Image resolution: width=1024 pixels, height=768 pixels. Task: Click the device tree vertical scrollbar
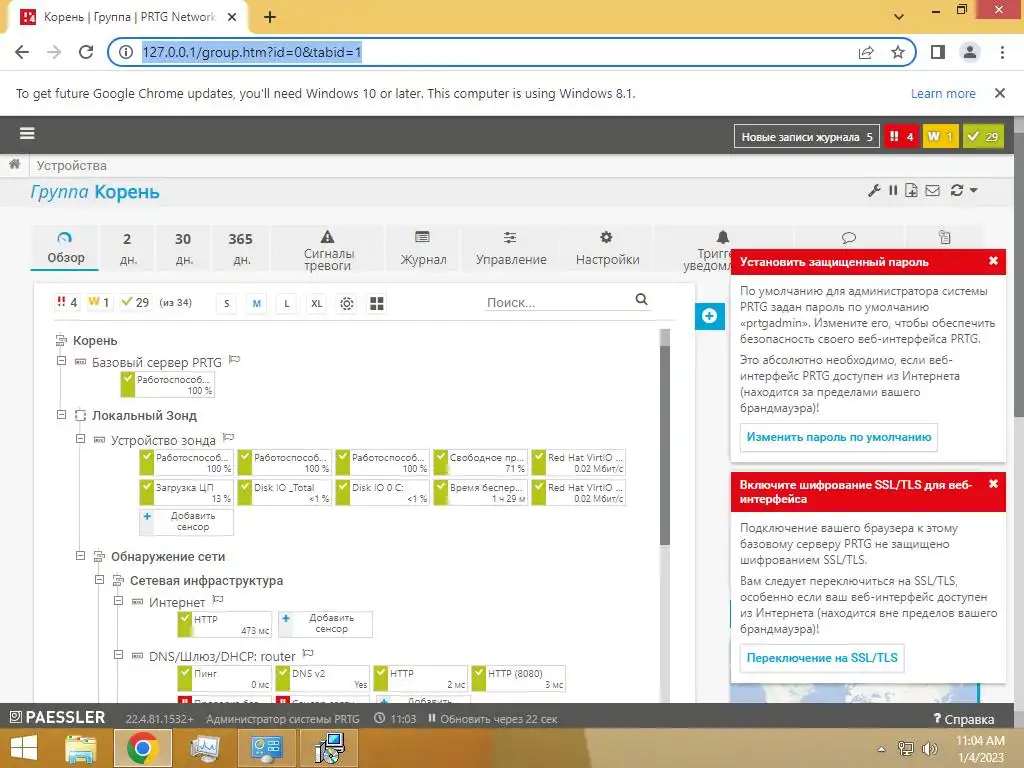(x=665, y=444)
